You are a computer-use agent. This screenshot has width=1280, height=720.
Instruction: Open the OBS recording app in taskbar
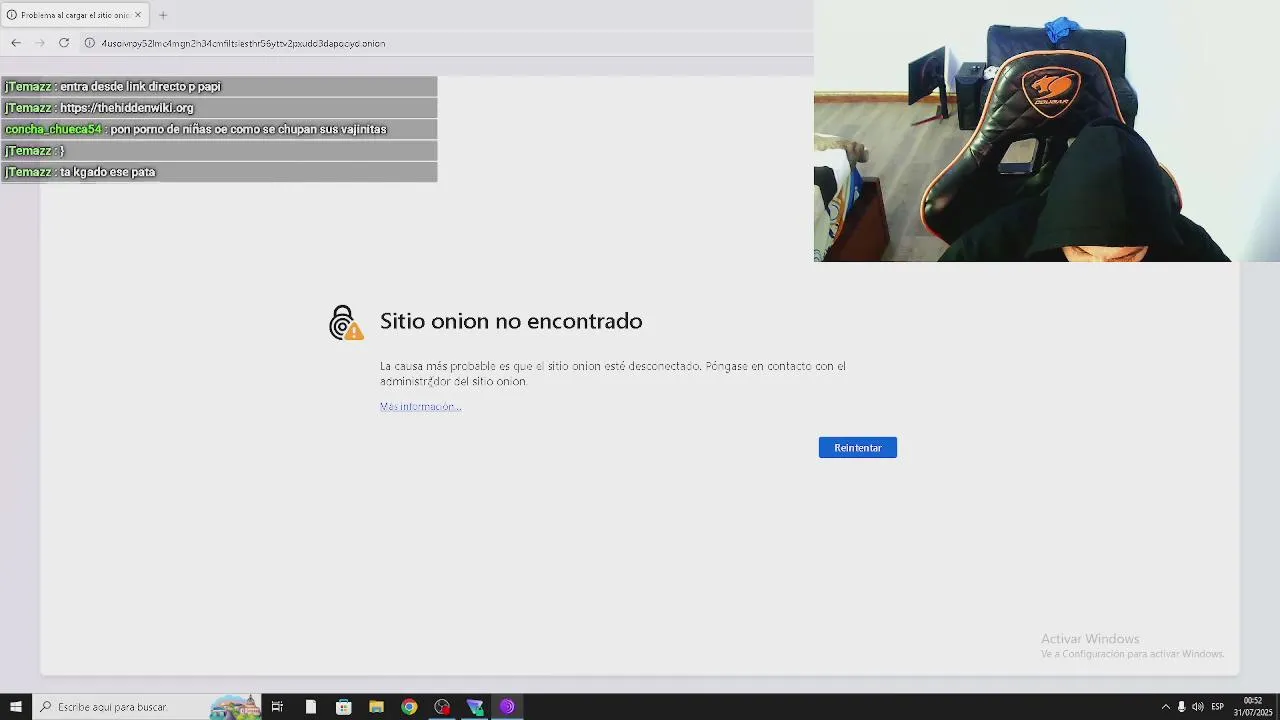coord(442,707)
